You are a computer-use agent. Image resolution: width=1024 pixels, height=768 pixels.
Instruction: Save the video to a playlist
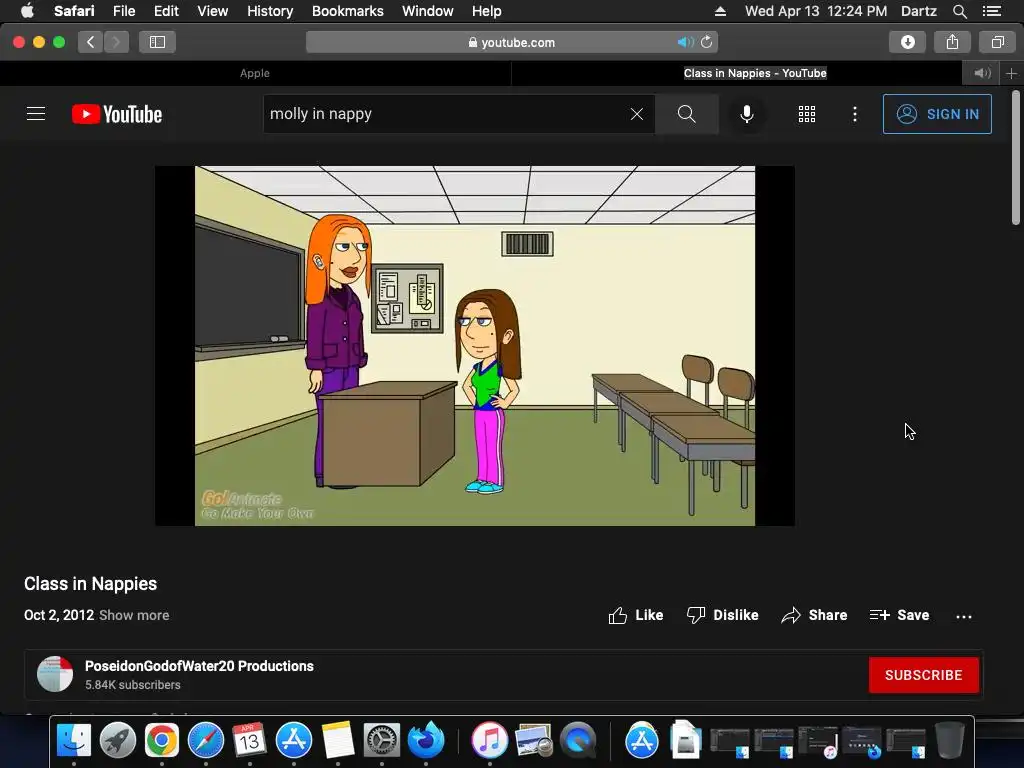899,615
